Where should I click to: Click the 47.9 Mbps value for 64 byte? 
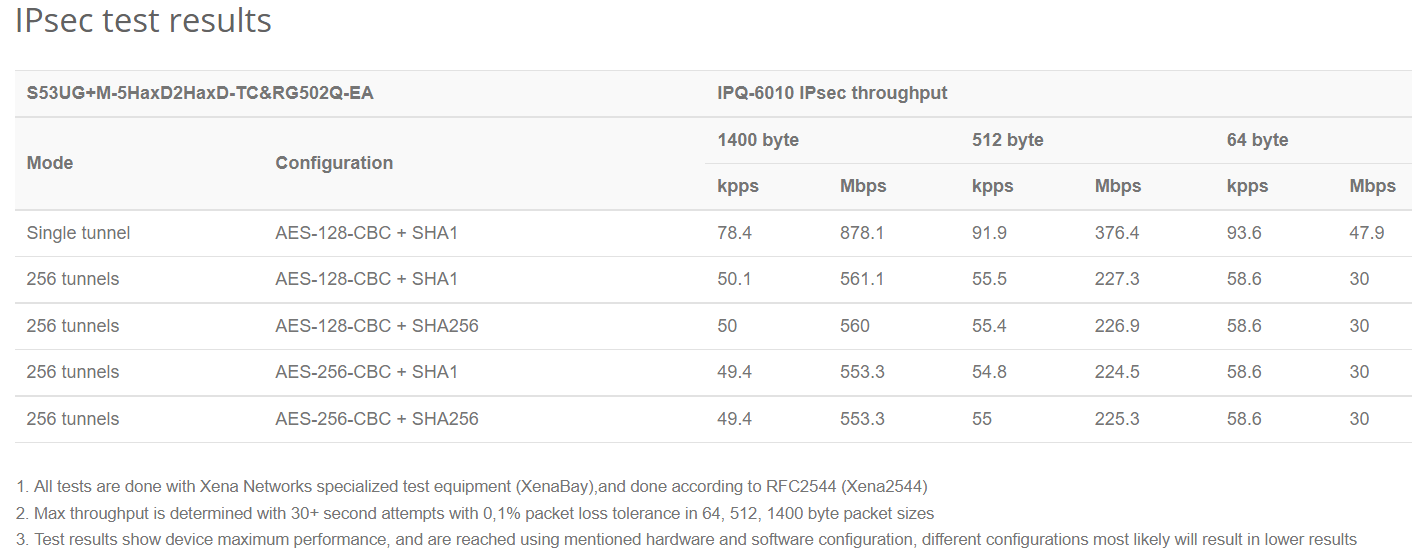1366,233
